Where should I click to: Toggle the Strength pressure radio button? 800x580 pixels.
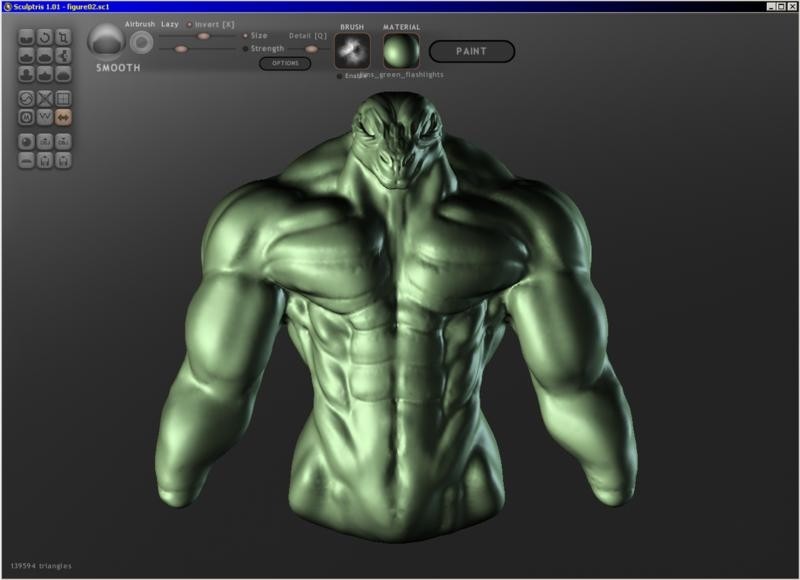coord(246,48)
